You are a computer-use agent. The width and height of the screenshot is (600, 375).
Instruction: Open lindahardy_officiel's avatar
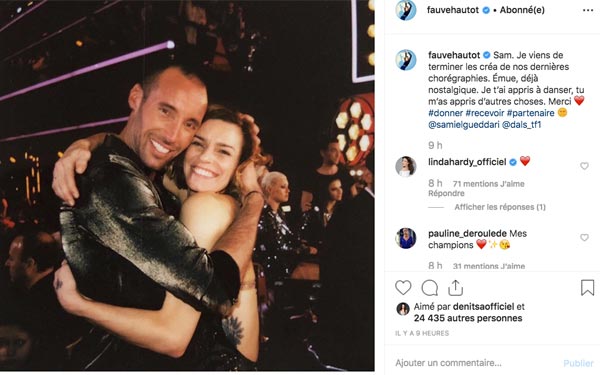point(406,166)
